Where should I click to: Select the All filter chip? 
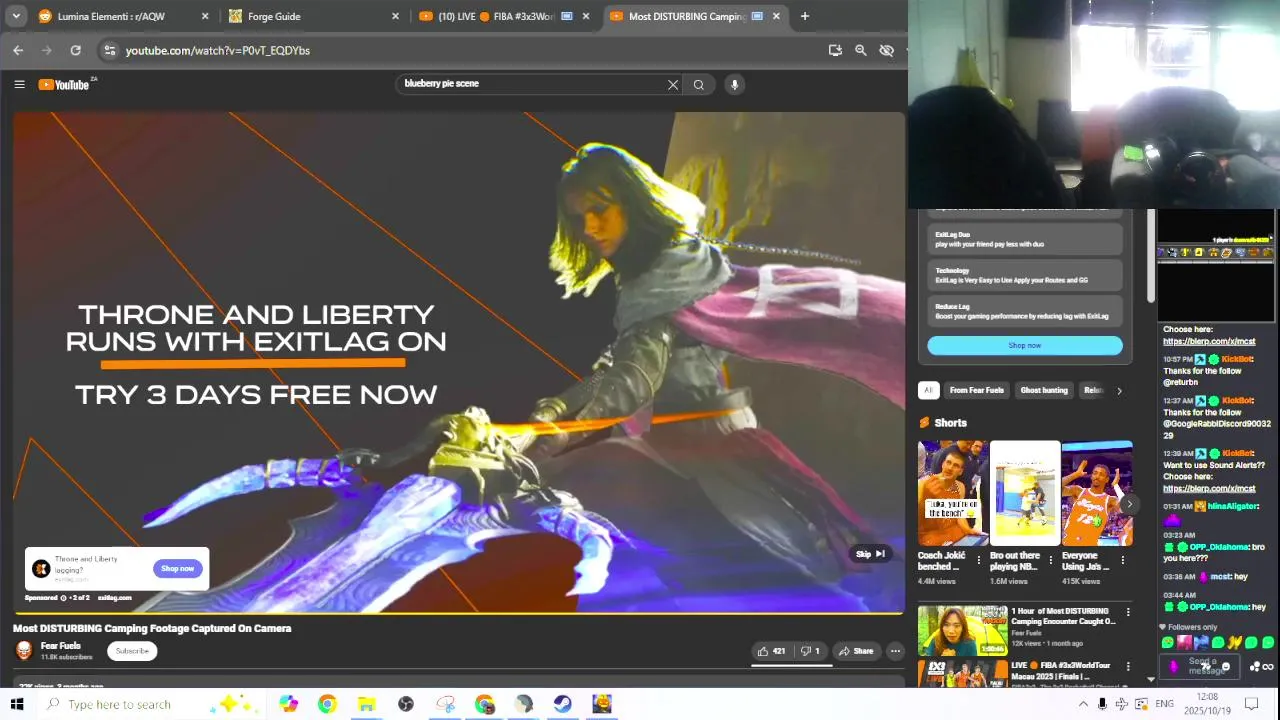[x=928, y=391]
